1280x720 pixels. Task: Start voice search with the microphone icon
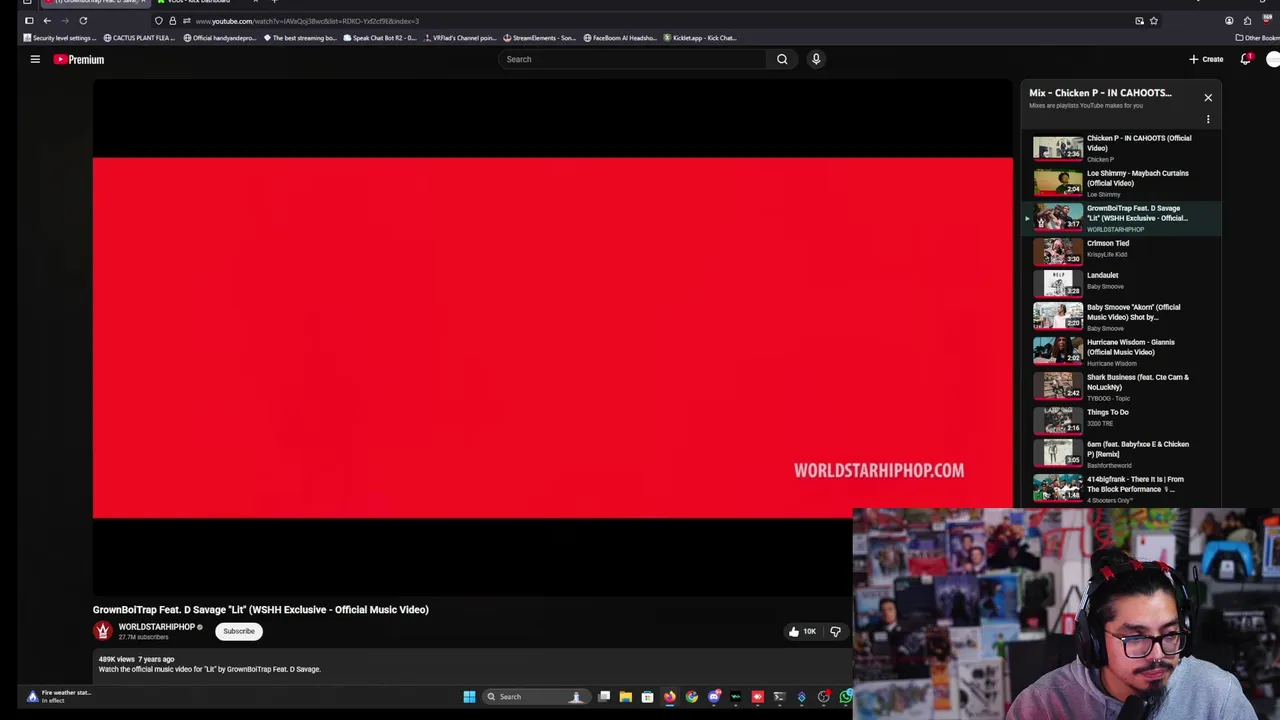coord(816,59)
